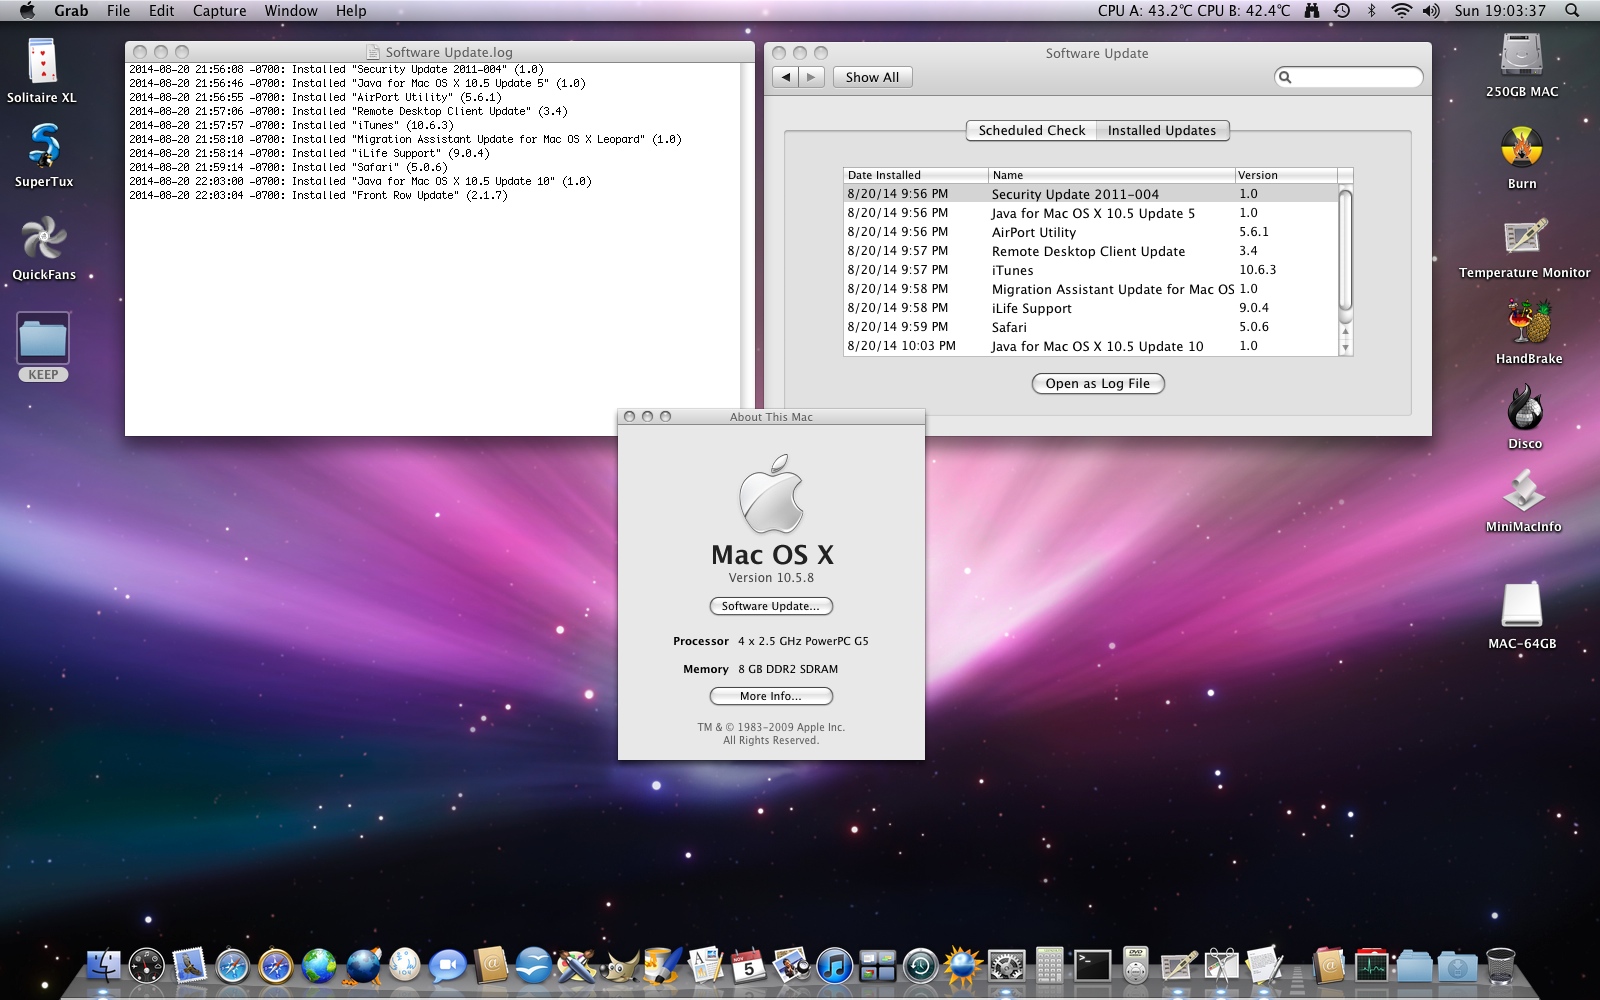1600x1000 pixels.
Task: Launch silver-rimmed Safari compass in Dock
Action: coord(233,966)
